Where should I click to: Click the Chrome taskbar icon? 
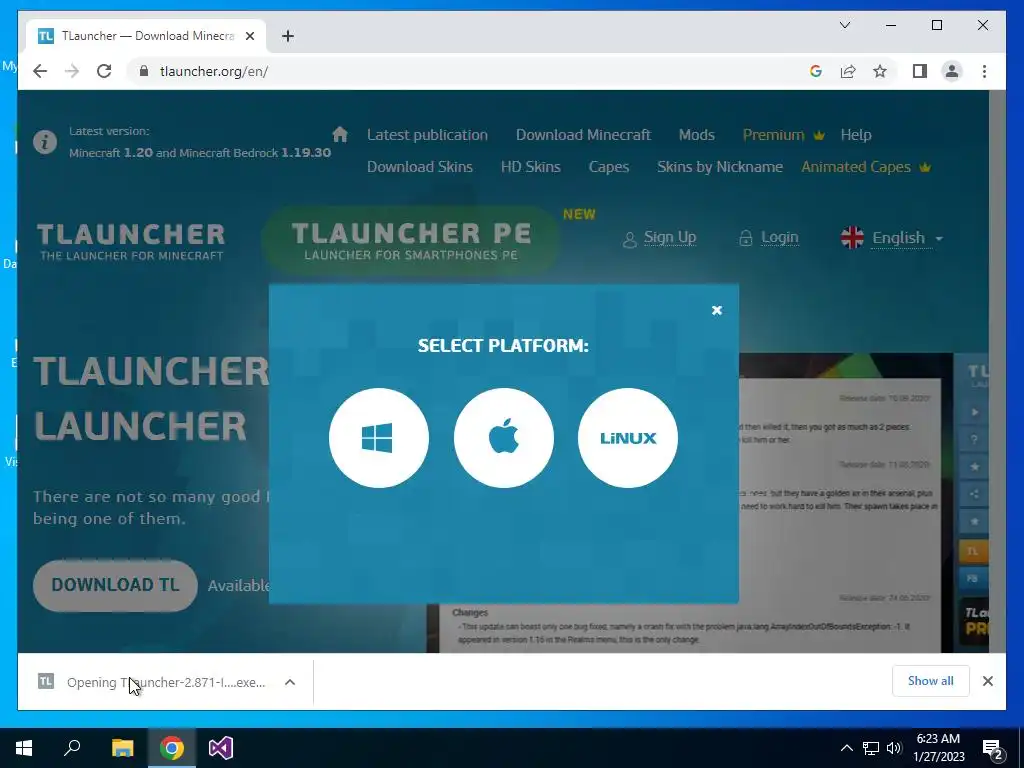pos(172,748)
